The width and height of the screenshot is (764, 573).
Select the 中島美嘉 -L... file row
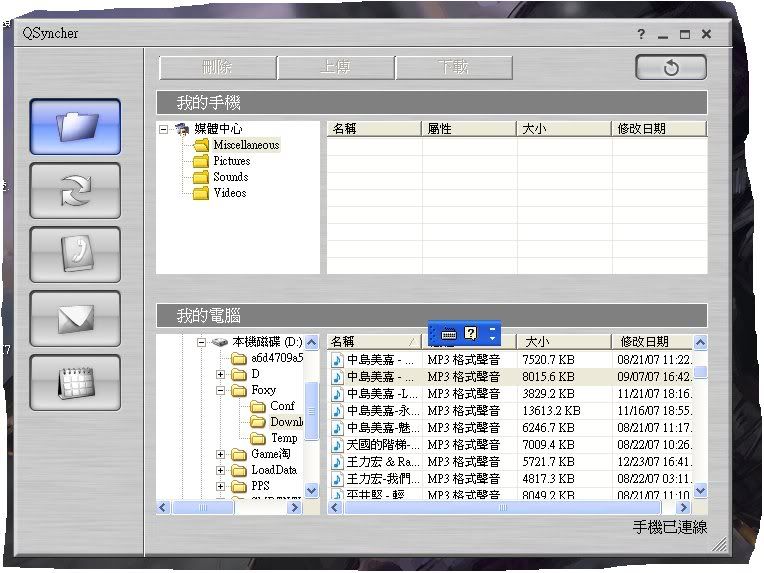[x=511, y=394]
